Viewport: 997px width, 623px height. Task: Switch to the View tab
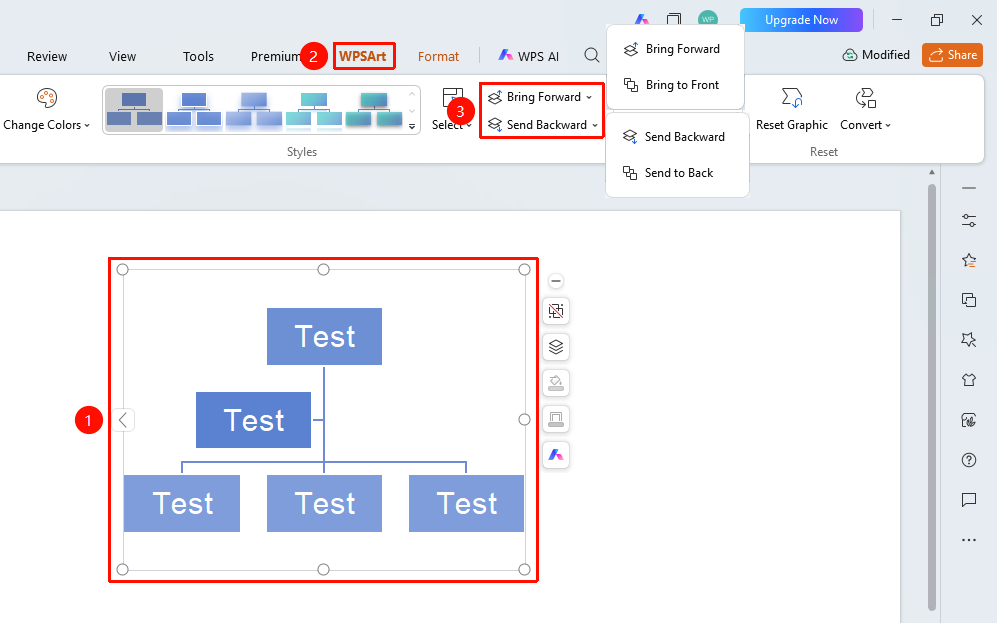pyautogui.click(x=122, y=57)
